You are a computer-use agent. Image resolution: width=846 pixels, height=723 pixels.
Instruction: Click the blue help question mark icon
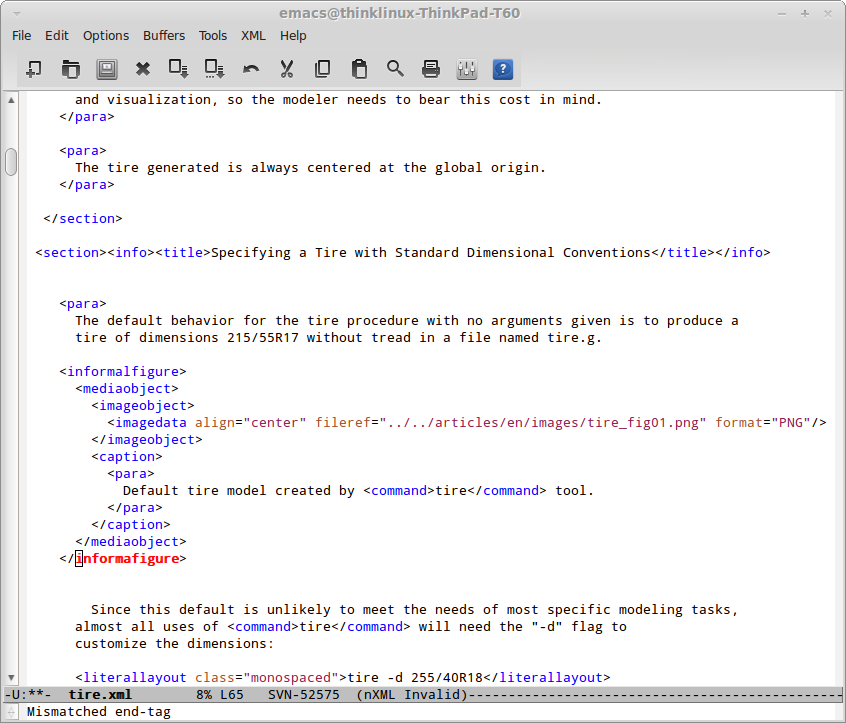tap(503, 69)
